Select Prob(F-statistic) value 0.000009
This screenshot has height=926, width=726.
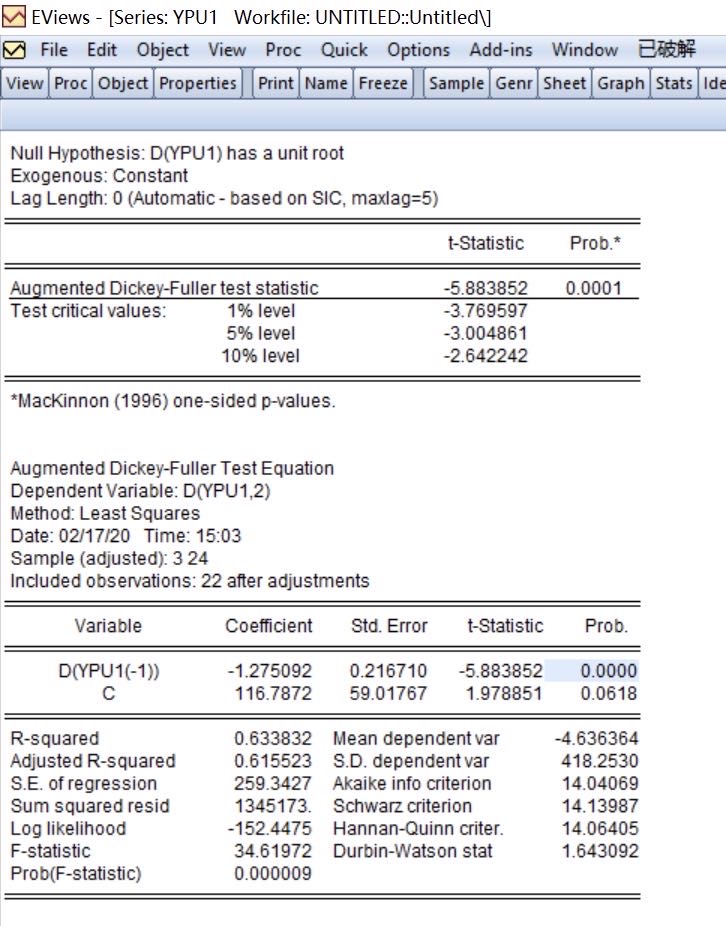pyautogui.click(x=273, y=873)
